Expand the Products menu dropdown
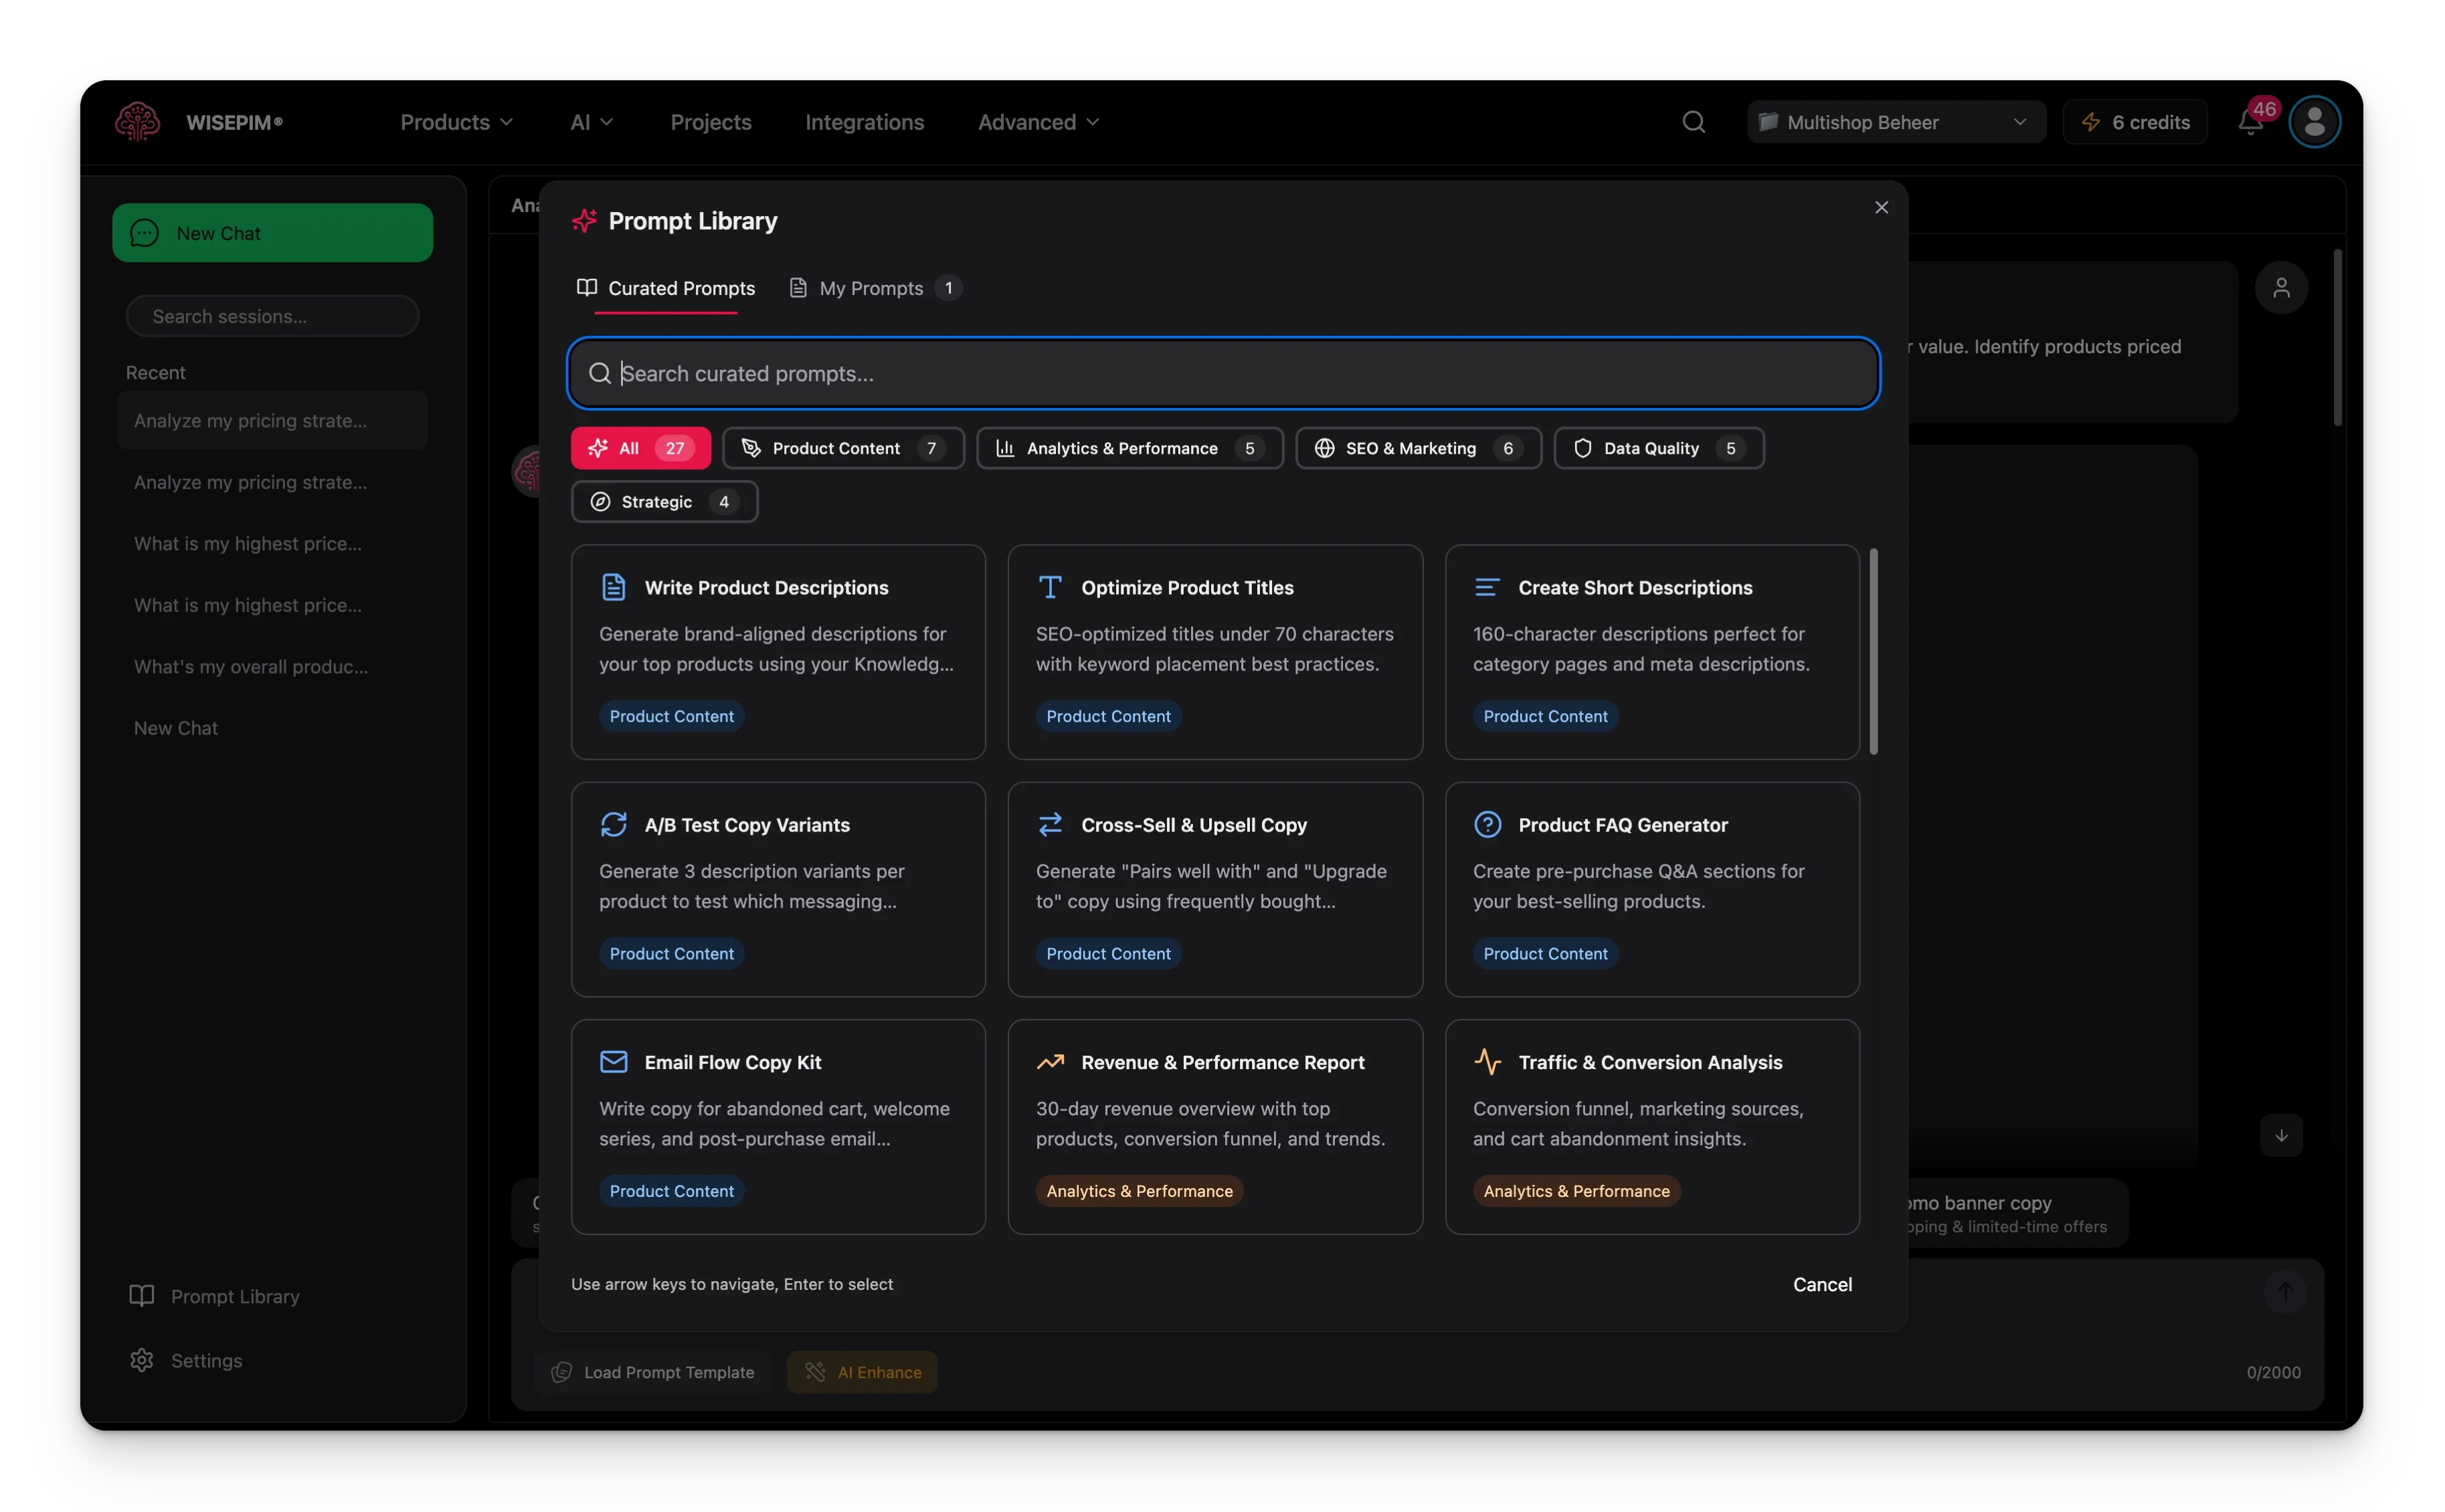The width and height of the screenshot is (2445, 1512). coord(456,122)
